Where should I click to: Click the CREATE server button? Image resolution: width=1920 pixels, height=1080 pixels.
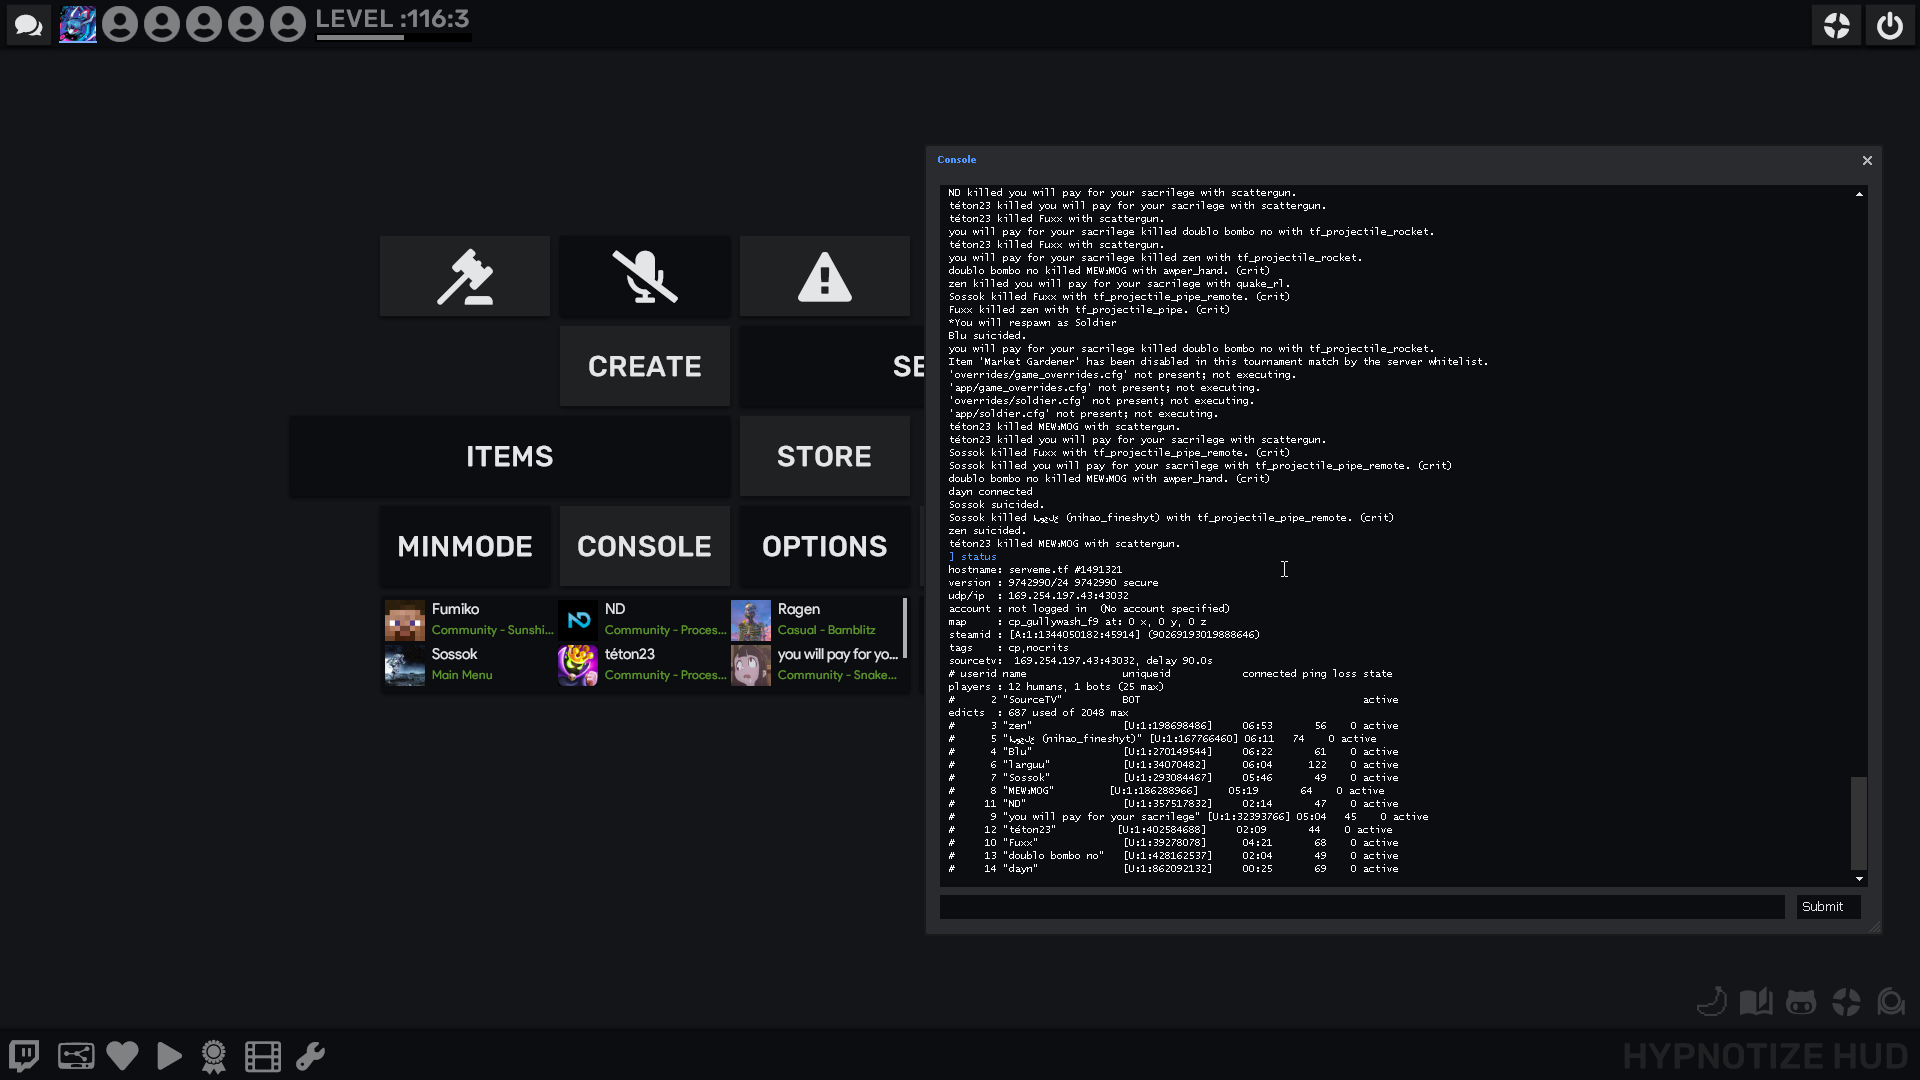[x=644, y=367]
